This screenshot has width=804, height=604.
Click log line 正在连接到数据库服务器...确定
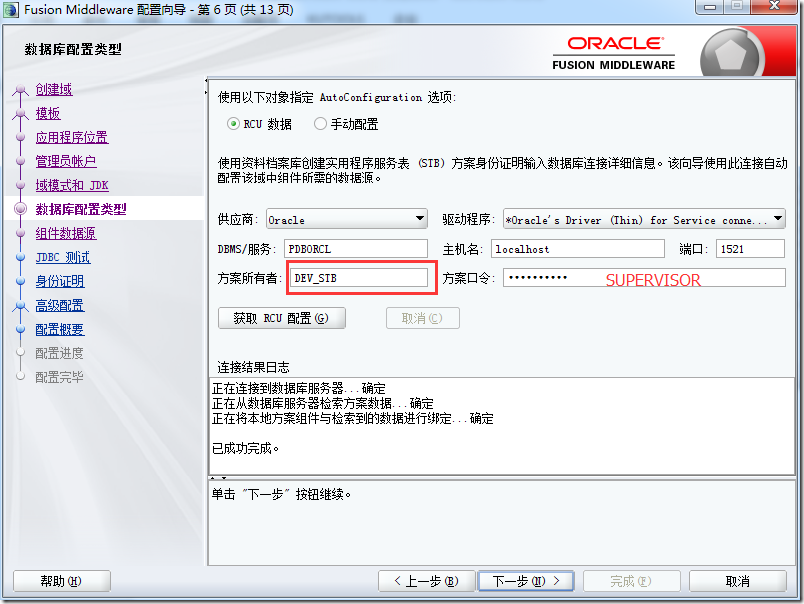click(298, 388)
